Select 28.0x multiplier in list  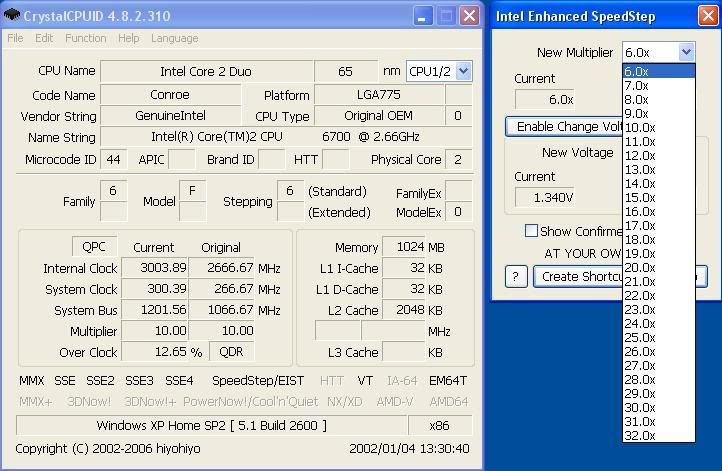(658, 379)
